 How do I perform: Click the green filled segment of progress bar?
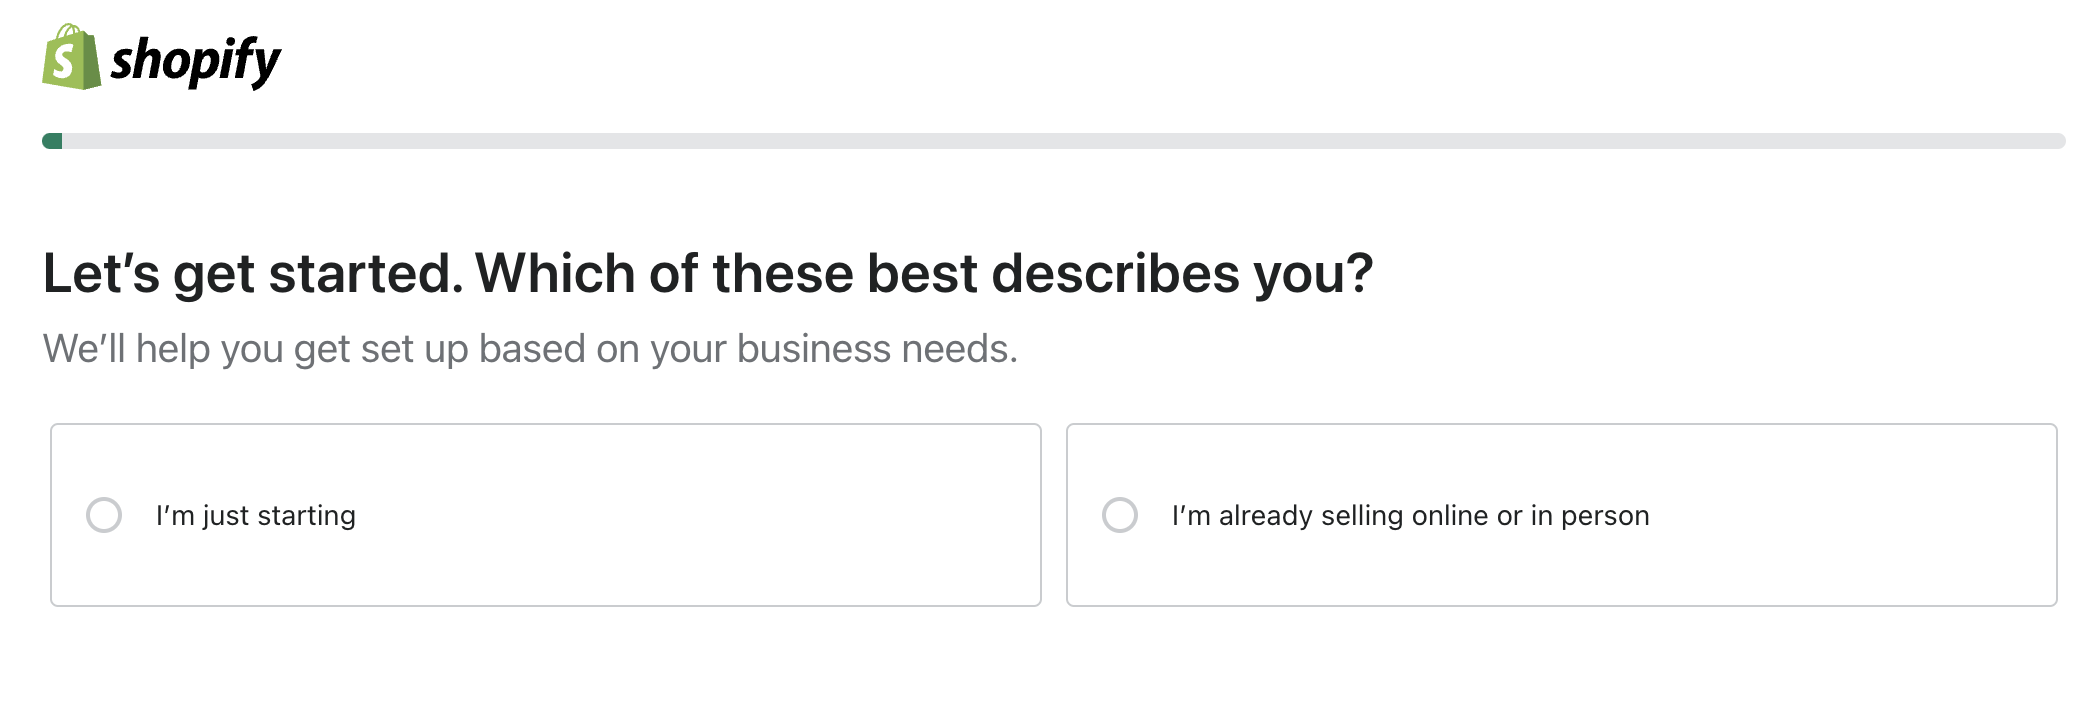(x=52, y=141)
